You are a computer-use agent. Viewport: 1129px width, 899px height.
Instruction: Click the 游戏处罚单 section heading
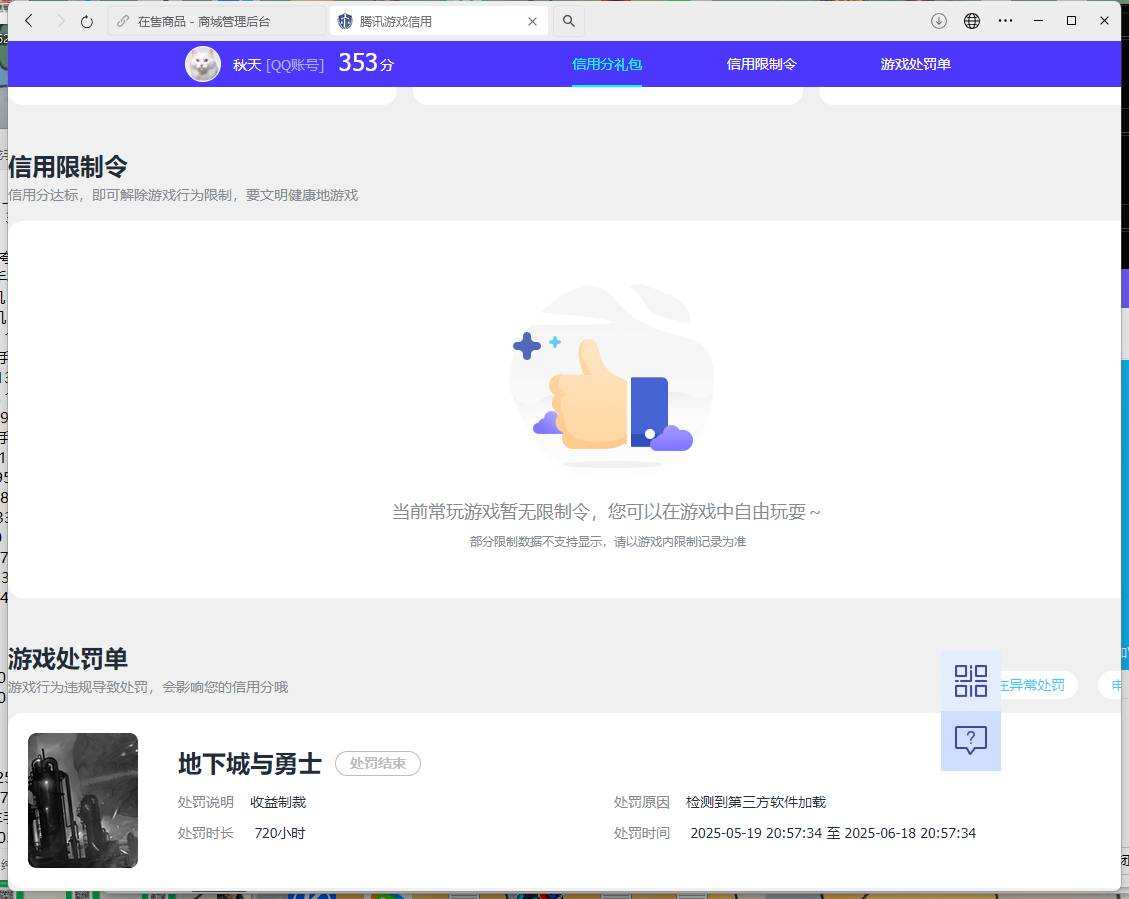[x=68, y=659]
